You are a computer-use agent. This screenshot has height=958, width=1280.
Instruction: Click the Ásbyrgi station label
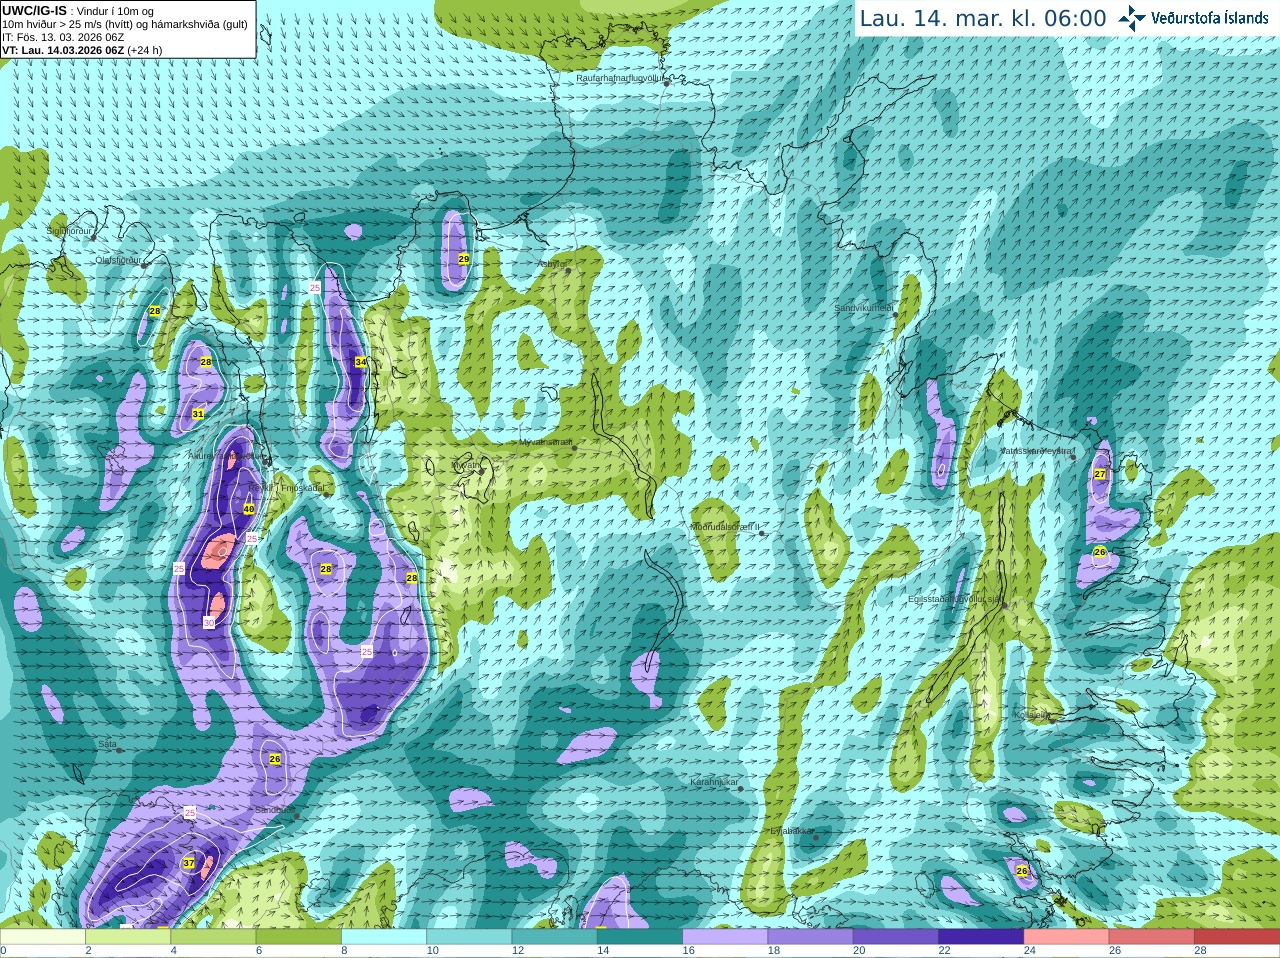pos(551,264)
